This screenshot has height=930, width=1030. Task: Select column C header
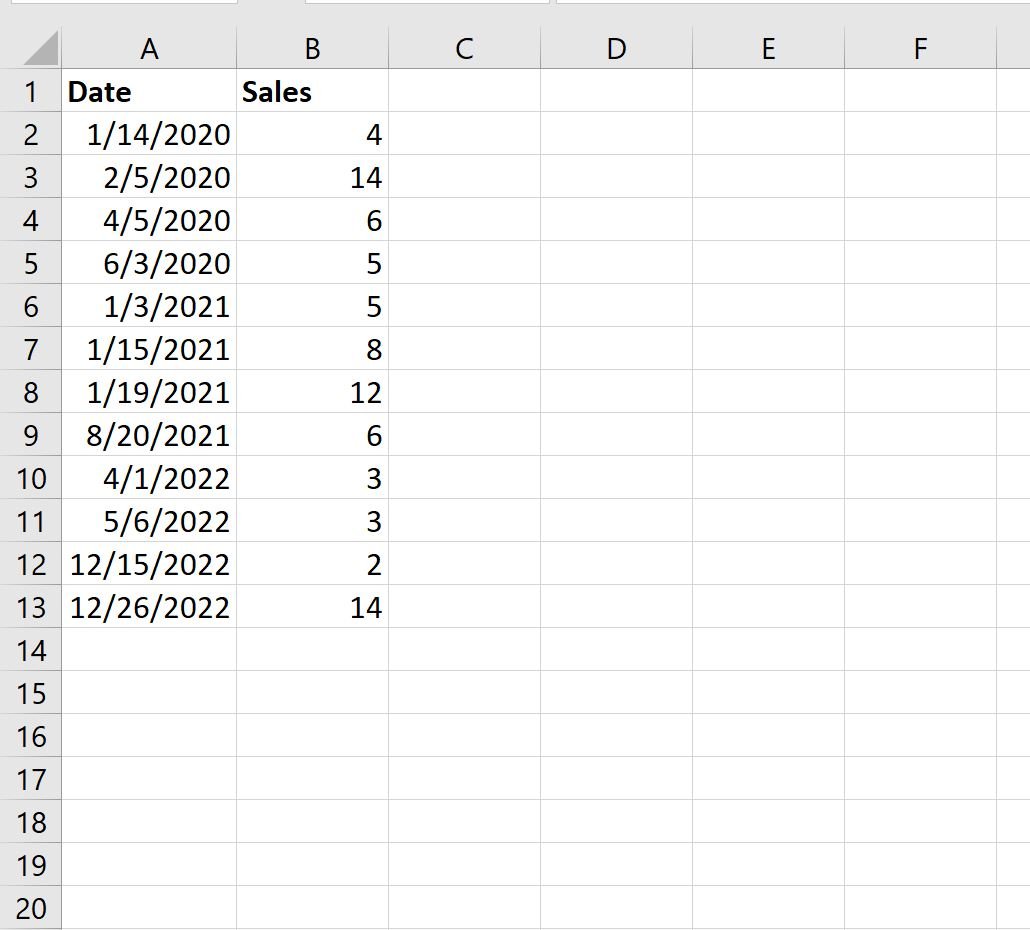pos(464,49)
